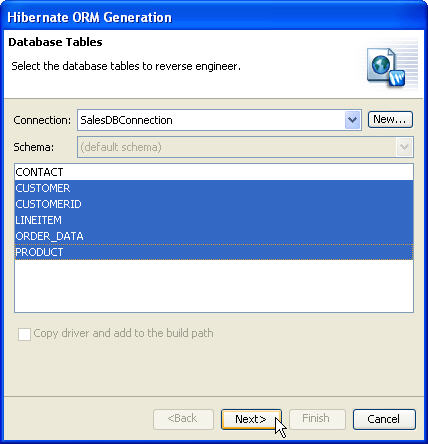Image resolution: width=428 pixels, height=444 pixels.
Task: Enable Copy driver and add to build path
Action: coord(24,334)
